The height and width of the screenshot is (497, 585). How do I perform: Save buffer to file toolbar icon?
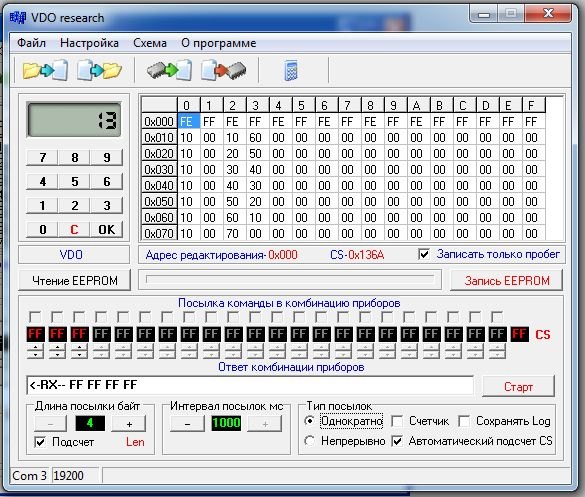(99, 70)
